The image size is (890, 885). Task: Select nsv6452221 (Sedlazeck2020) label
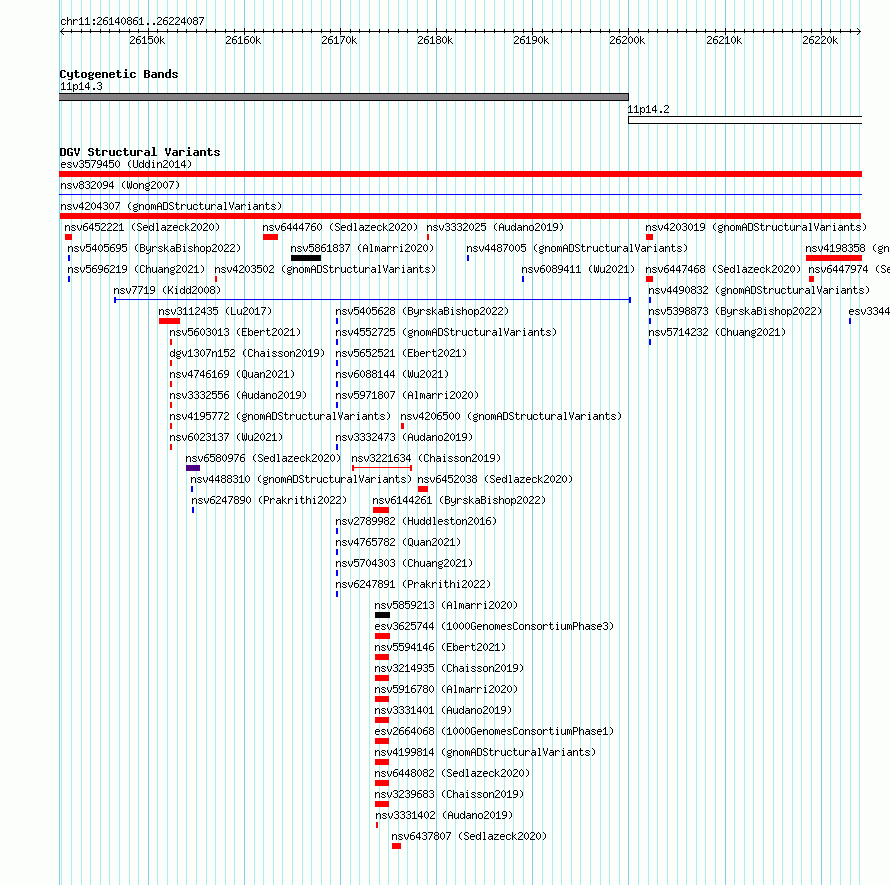click(142, 227)
